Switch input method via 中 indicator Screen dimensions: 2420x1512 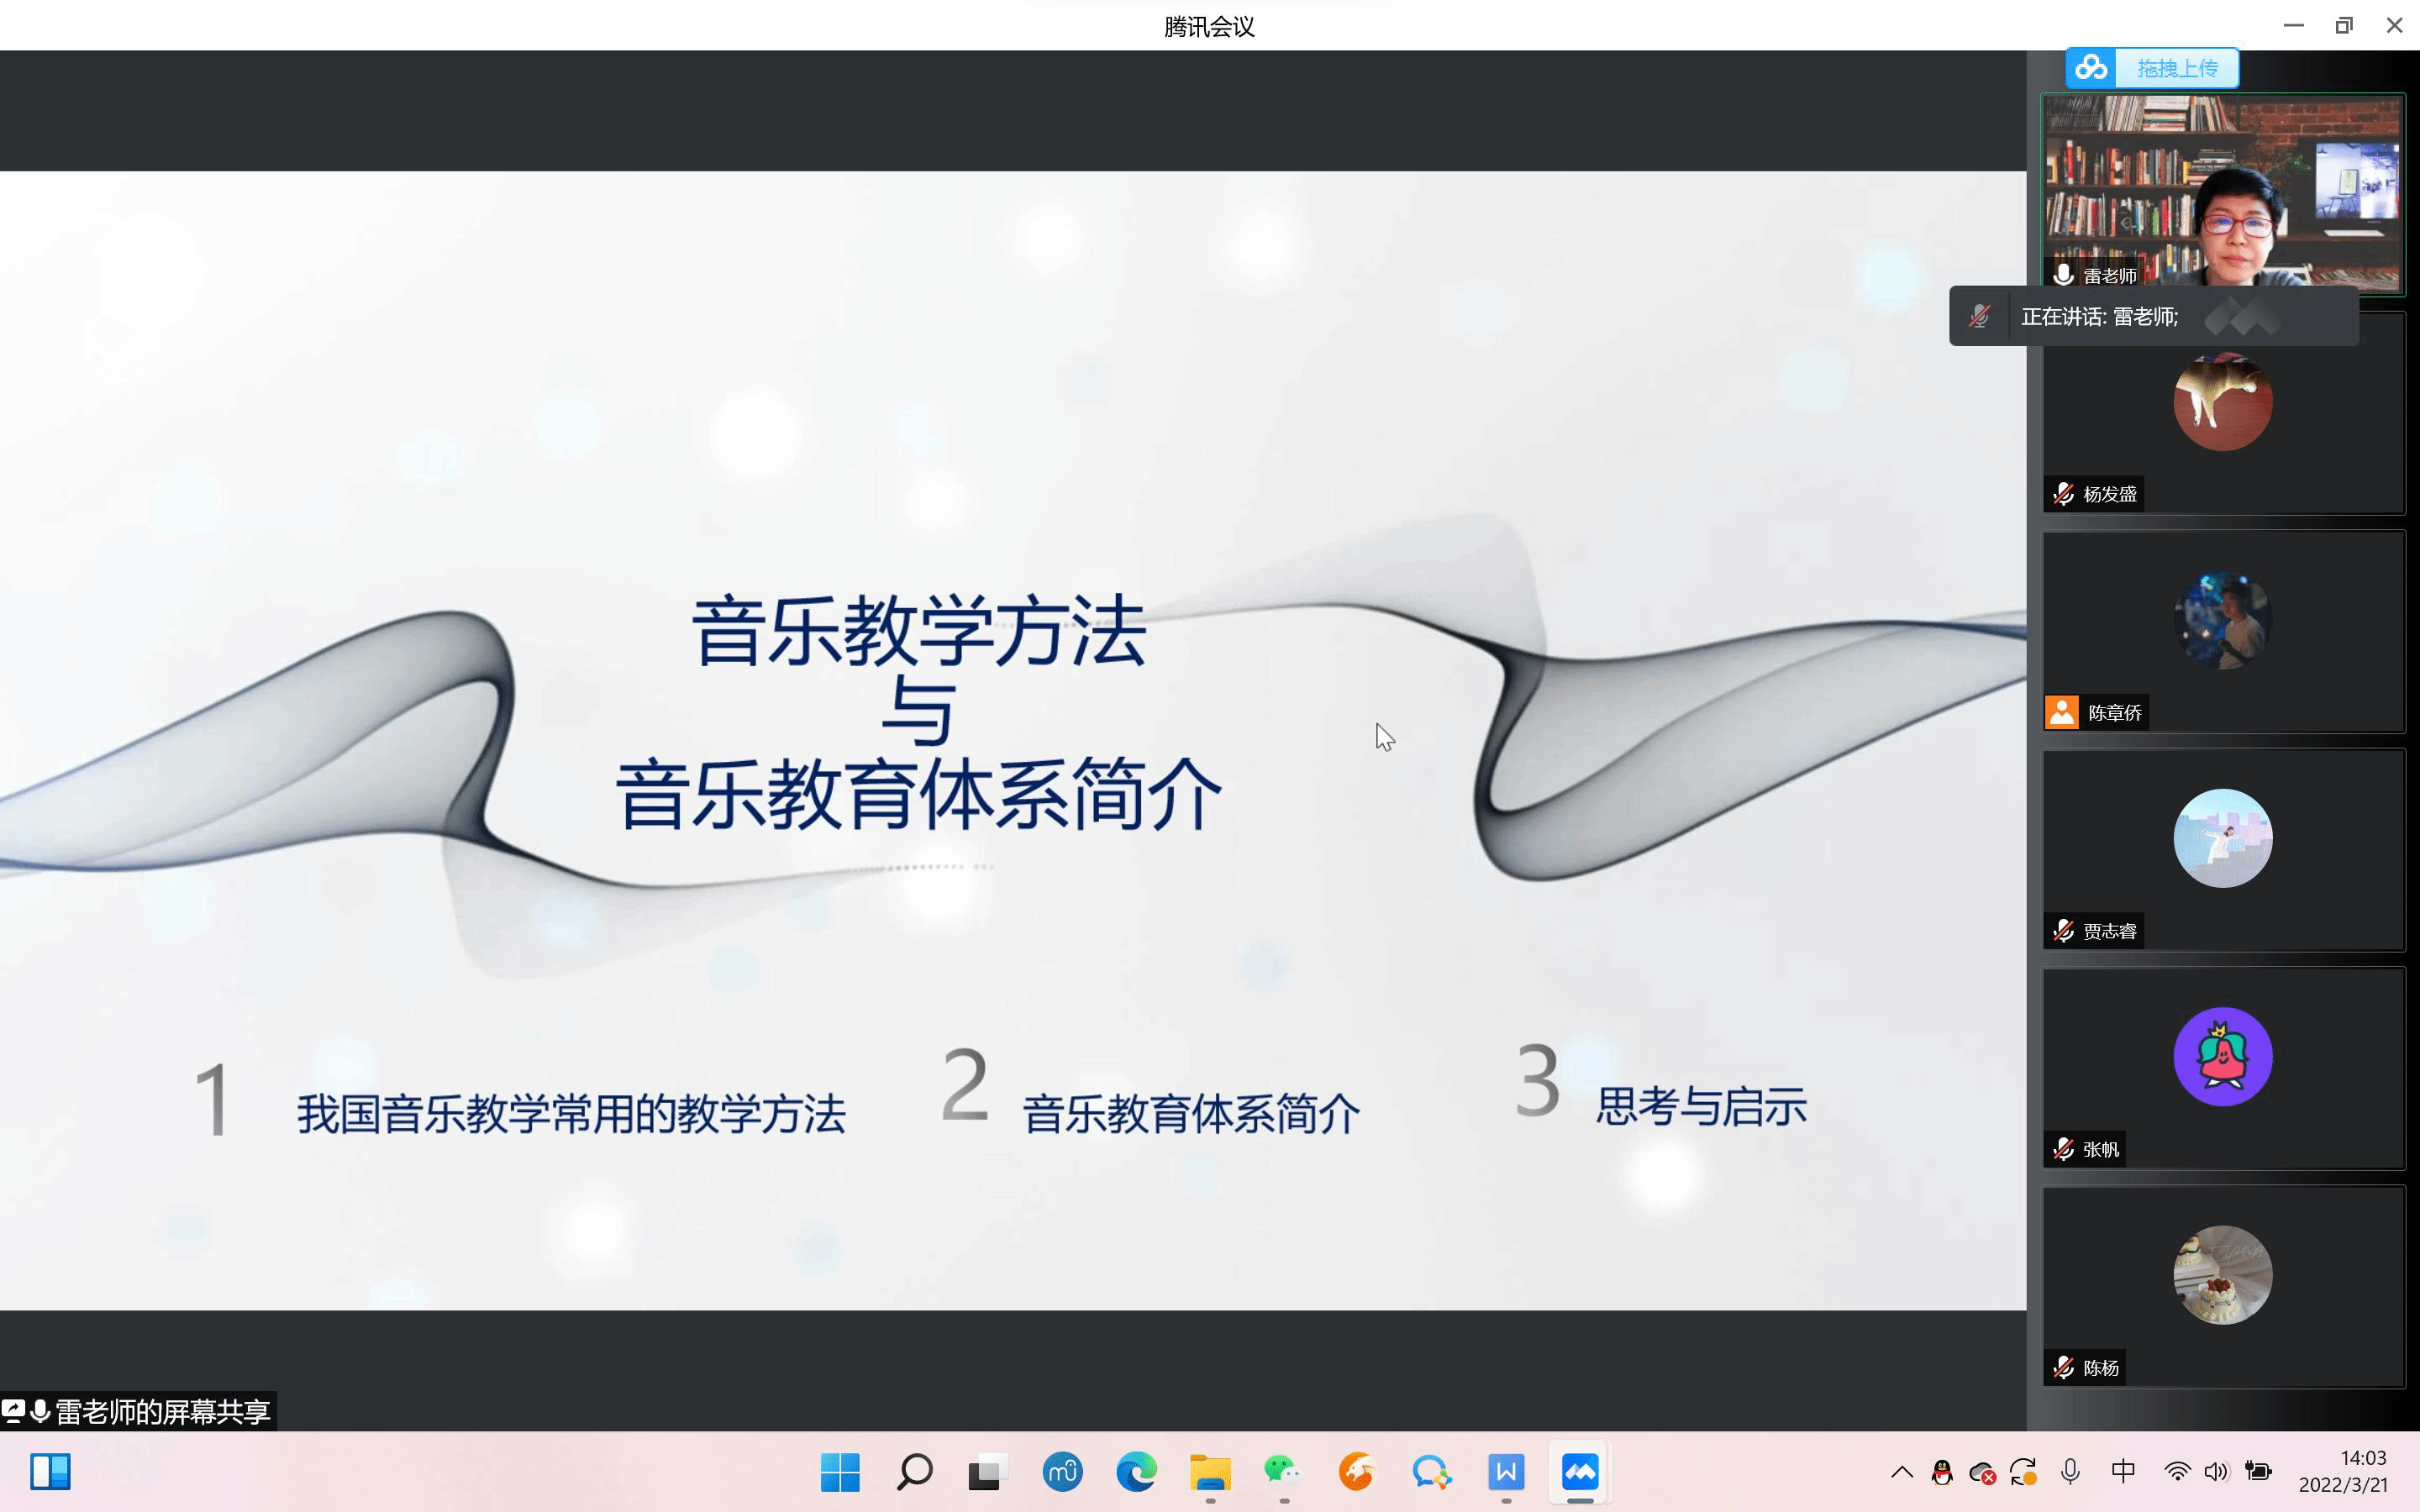coord(2123,1472)
